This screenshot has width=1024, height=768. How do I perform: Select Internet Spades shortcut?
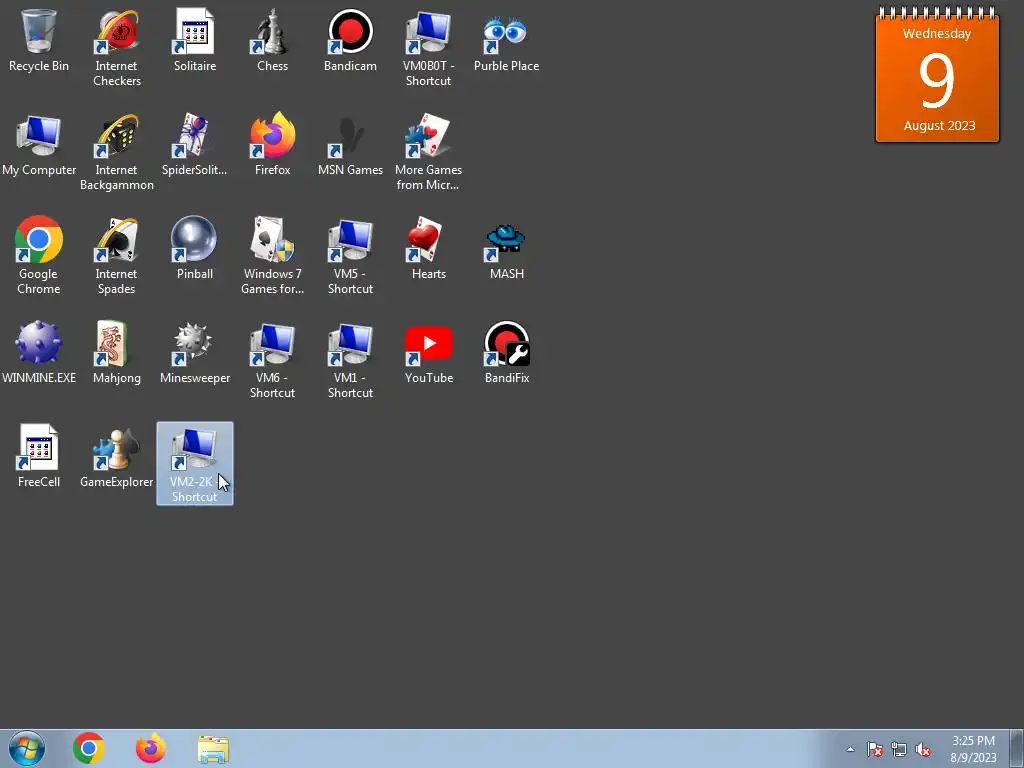[117, 256]
